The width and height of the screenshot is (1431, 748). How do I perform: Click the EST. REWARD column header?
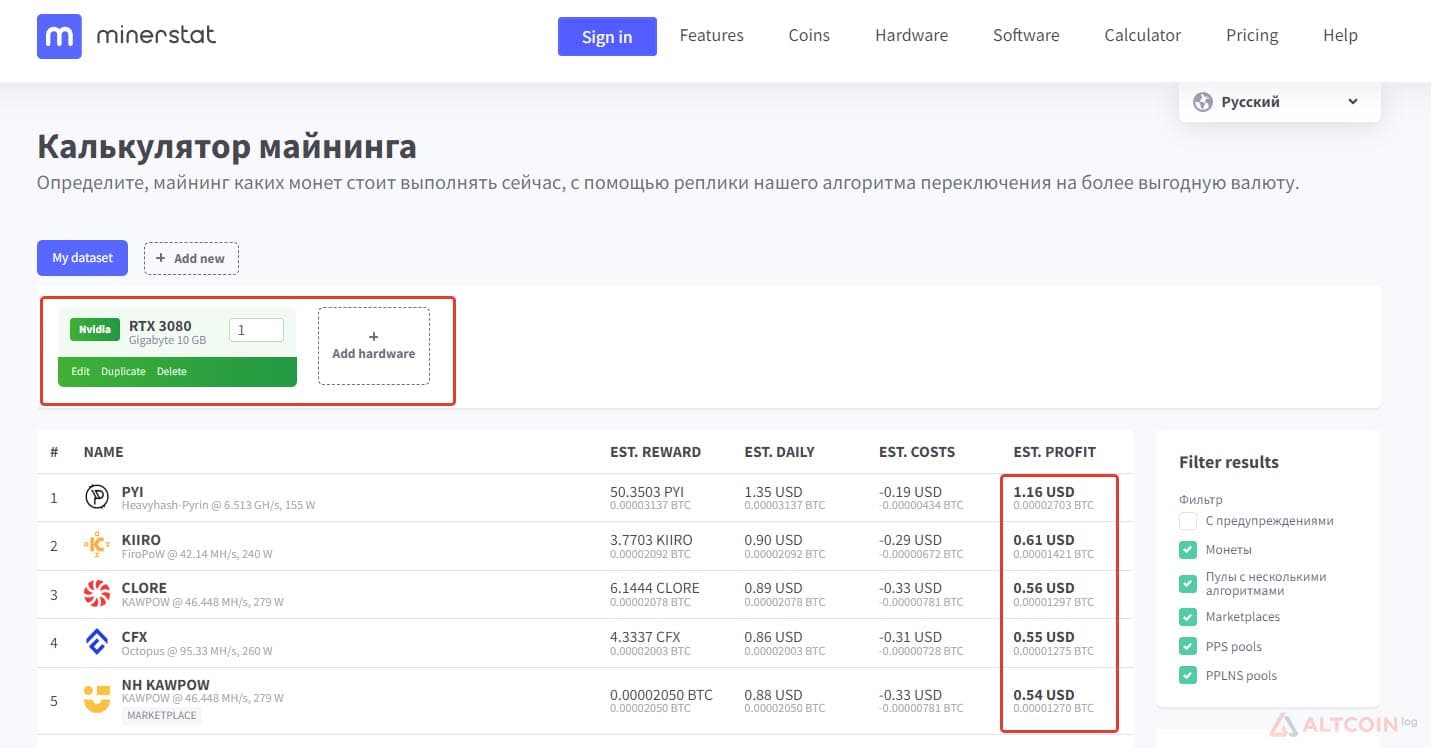point(655,452)
